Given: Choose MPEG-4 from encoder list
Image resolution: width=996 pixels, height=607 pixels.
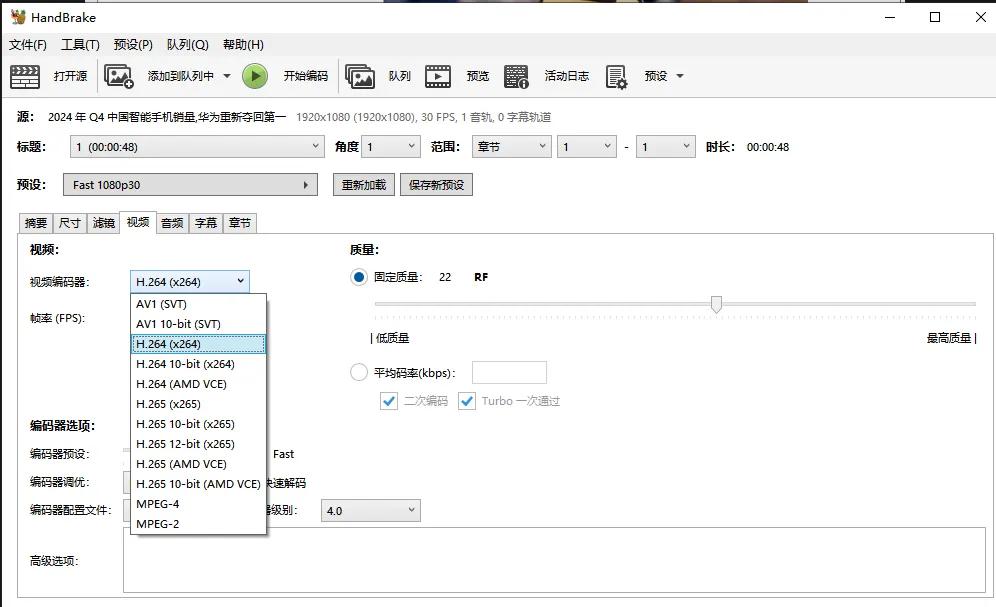Looking at the screenshot, I should pyautogui.click(x=198, y=504).
